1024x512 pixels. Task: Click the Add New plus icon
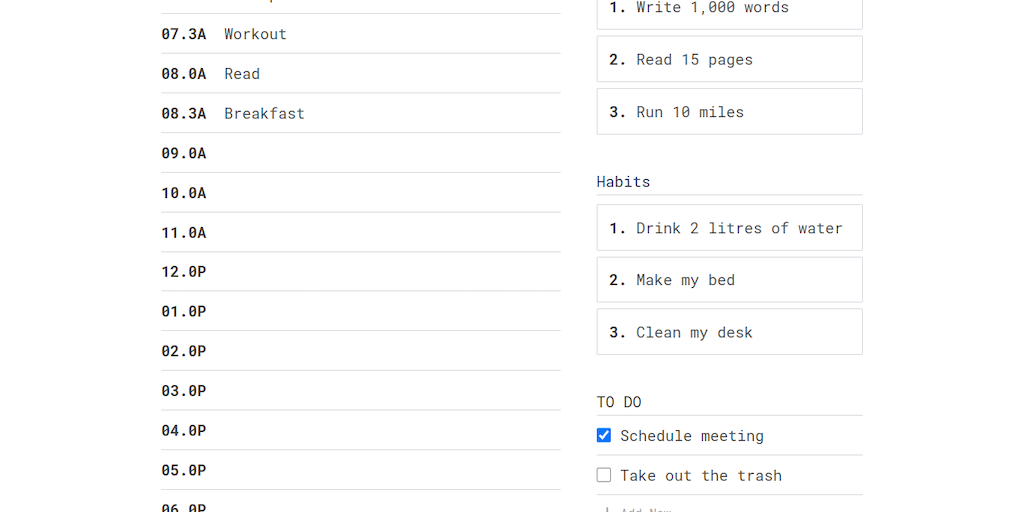pyautogui.click(x=604, y=509)
